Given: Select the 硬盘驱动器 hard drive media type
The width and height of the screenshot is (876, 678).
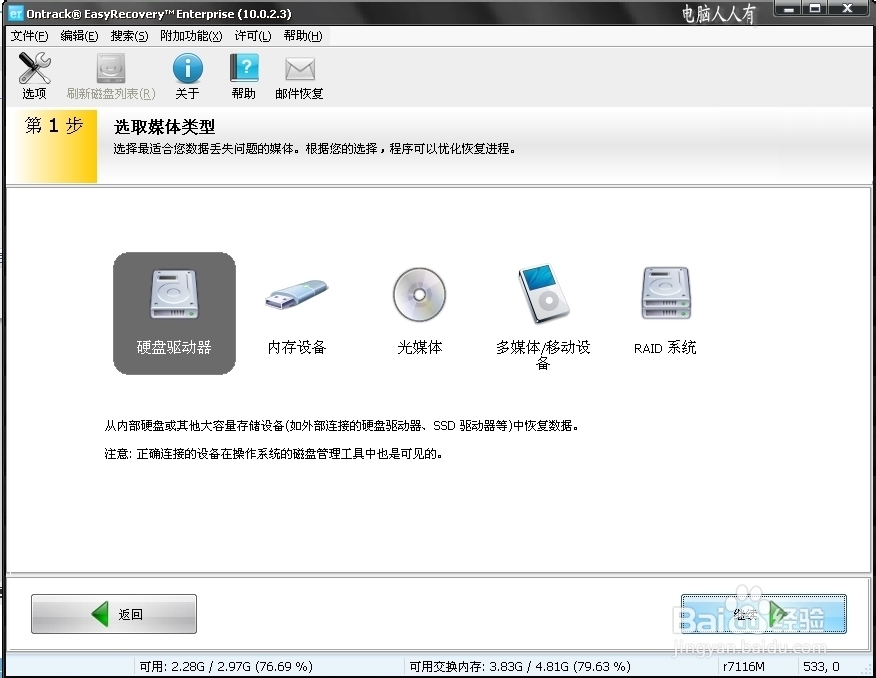Looking at the screenshot, I should point(174,313).
